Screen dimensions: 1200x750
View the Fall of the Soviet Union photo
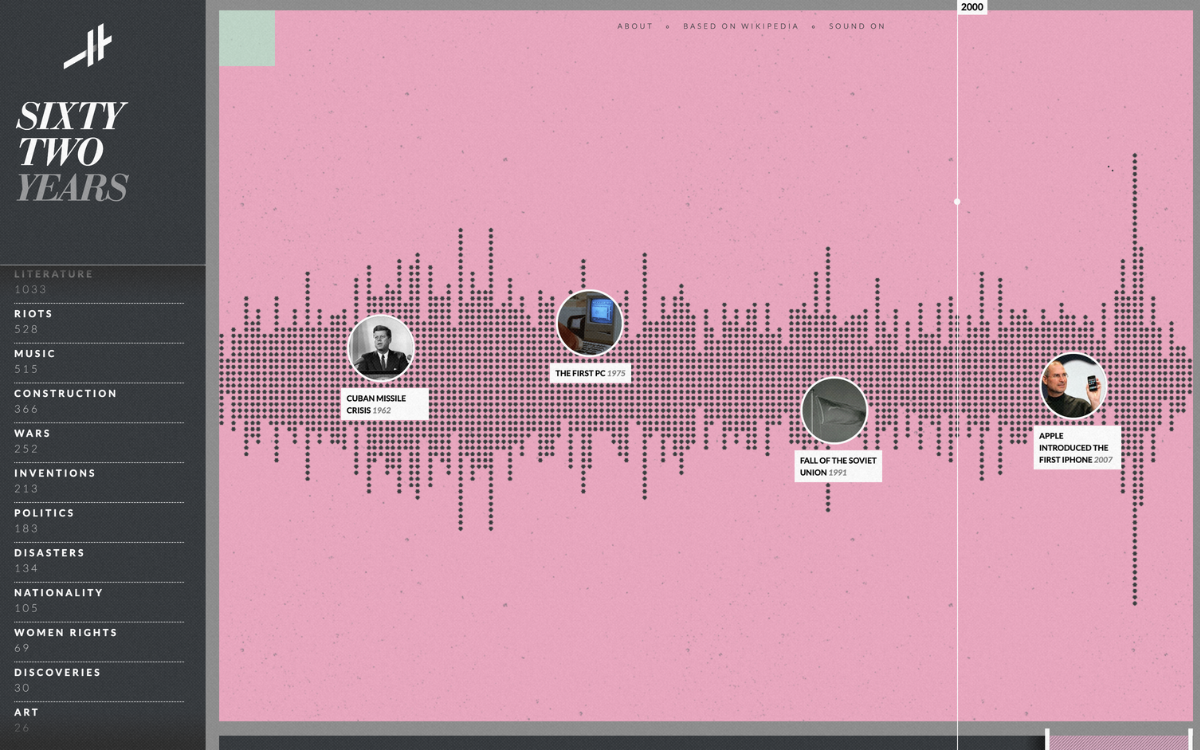click(x=834, y=412)
